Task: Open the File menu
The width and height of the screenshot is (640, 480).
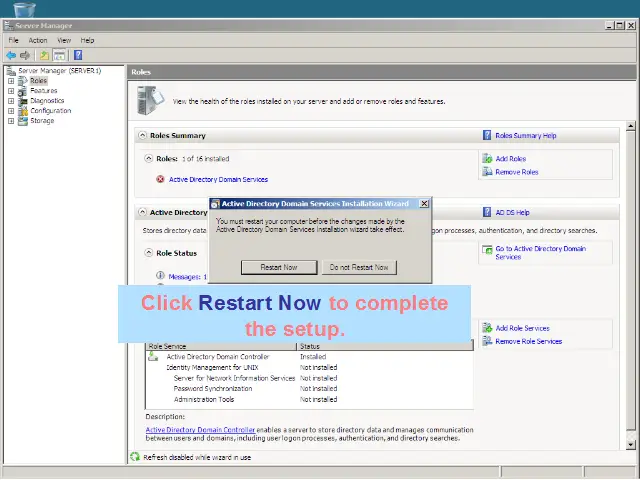Action: (13, 40)
